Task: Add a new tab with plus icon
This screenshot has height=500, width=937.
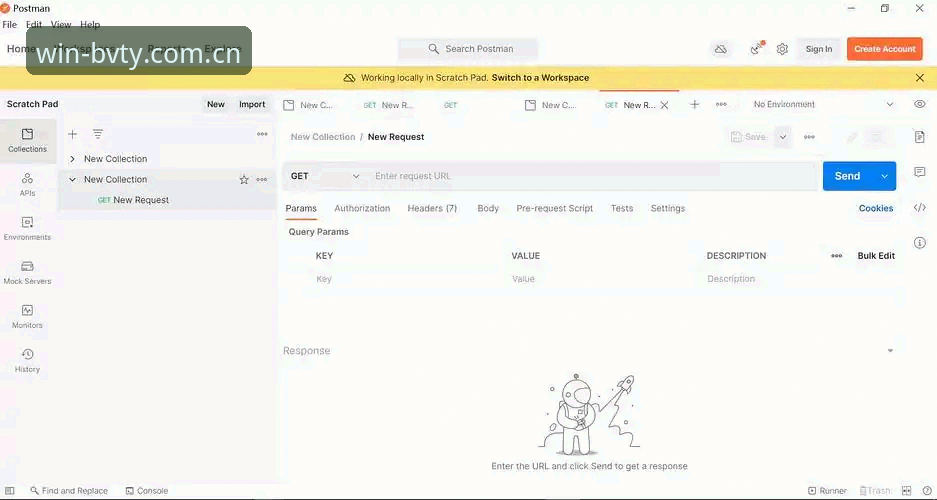Action: (x=694, y=105)
